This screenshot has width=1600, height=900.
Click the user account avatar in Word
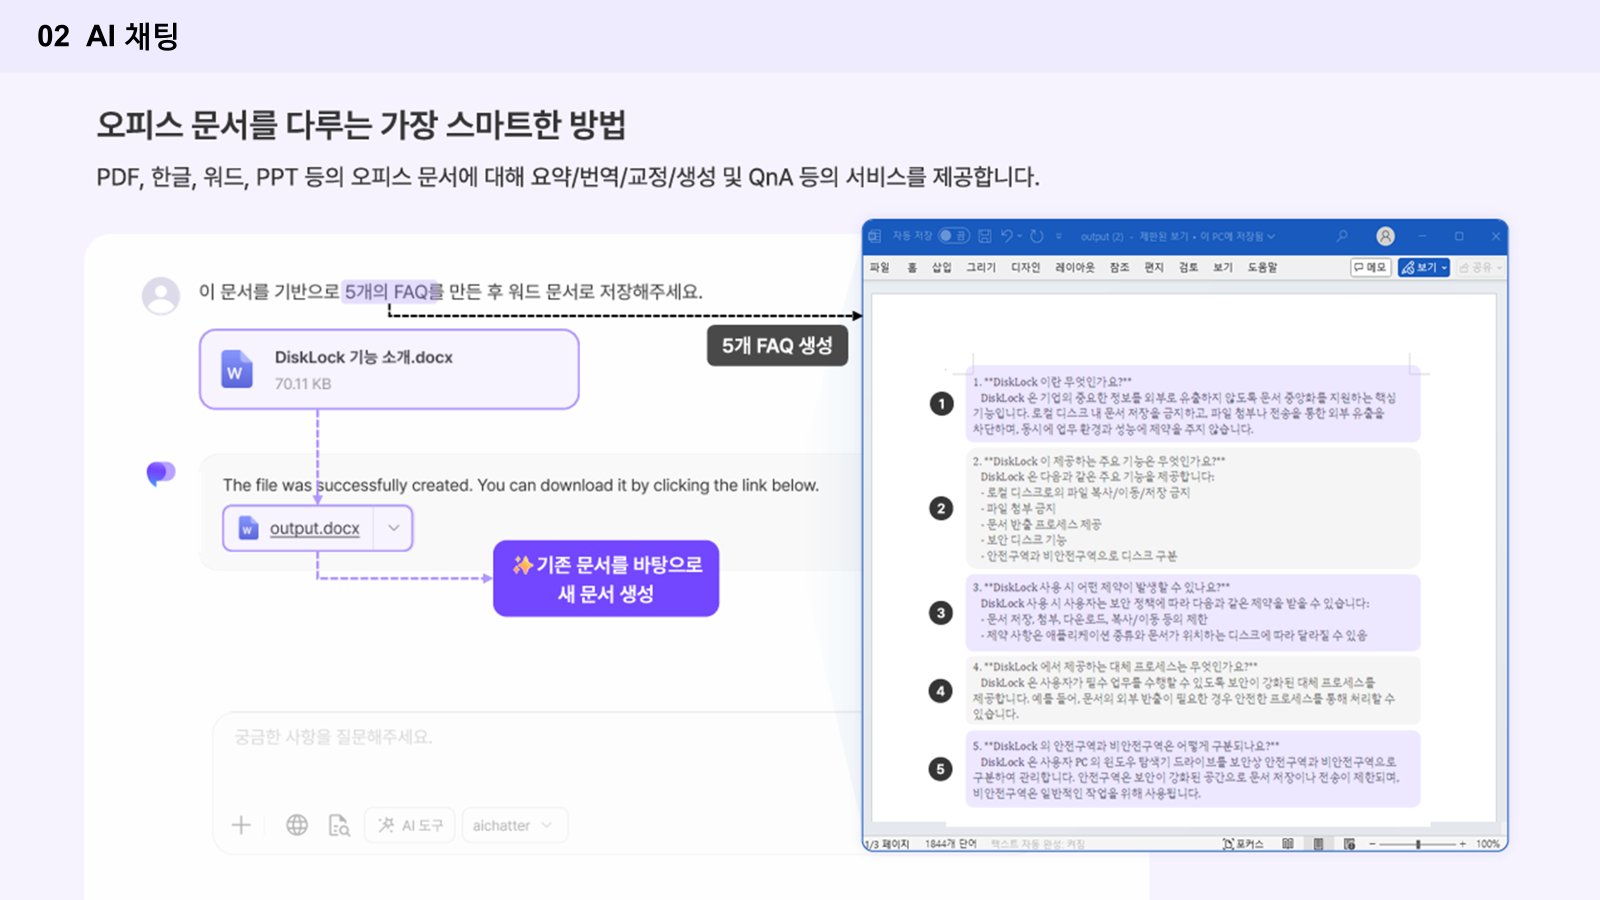coord(1385,236)
